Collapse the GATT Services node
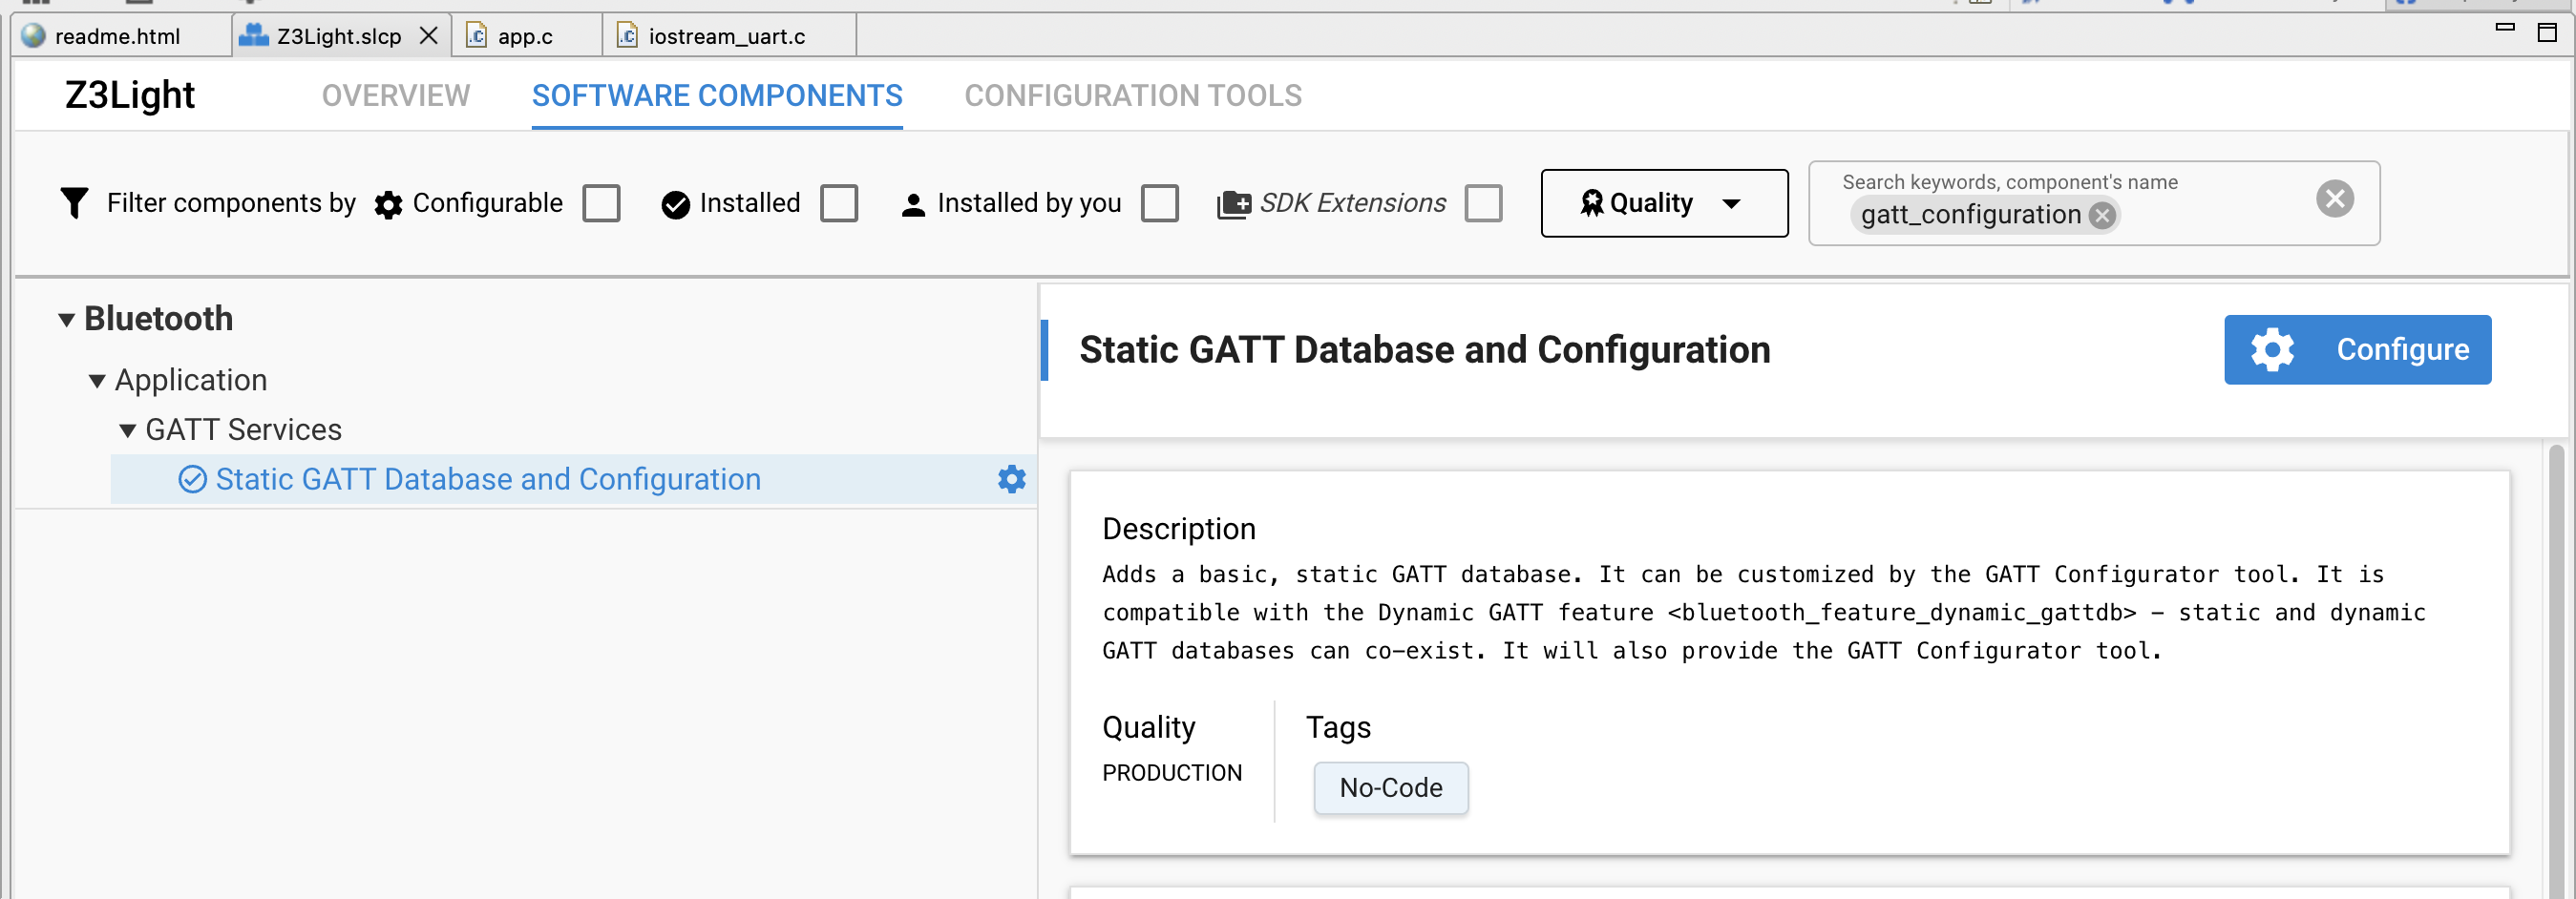This screenshot has height=899, width=2576. point(127,431)
